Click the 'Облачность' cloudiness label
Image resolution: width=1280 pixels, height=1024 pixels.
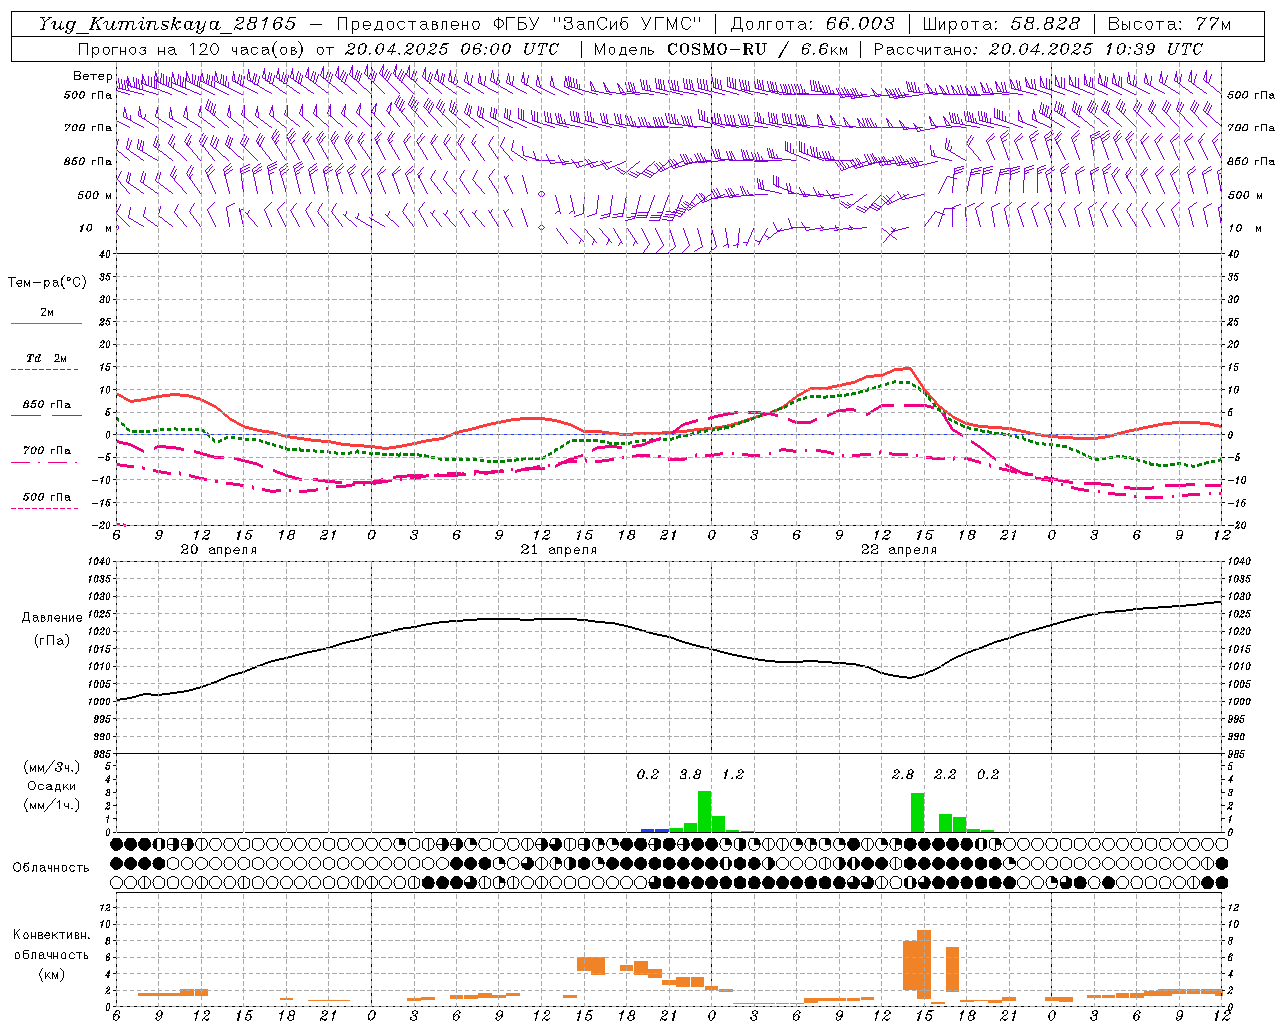pos(51,868)
